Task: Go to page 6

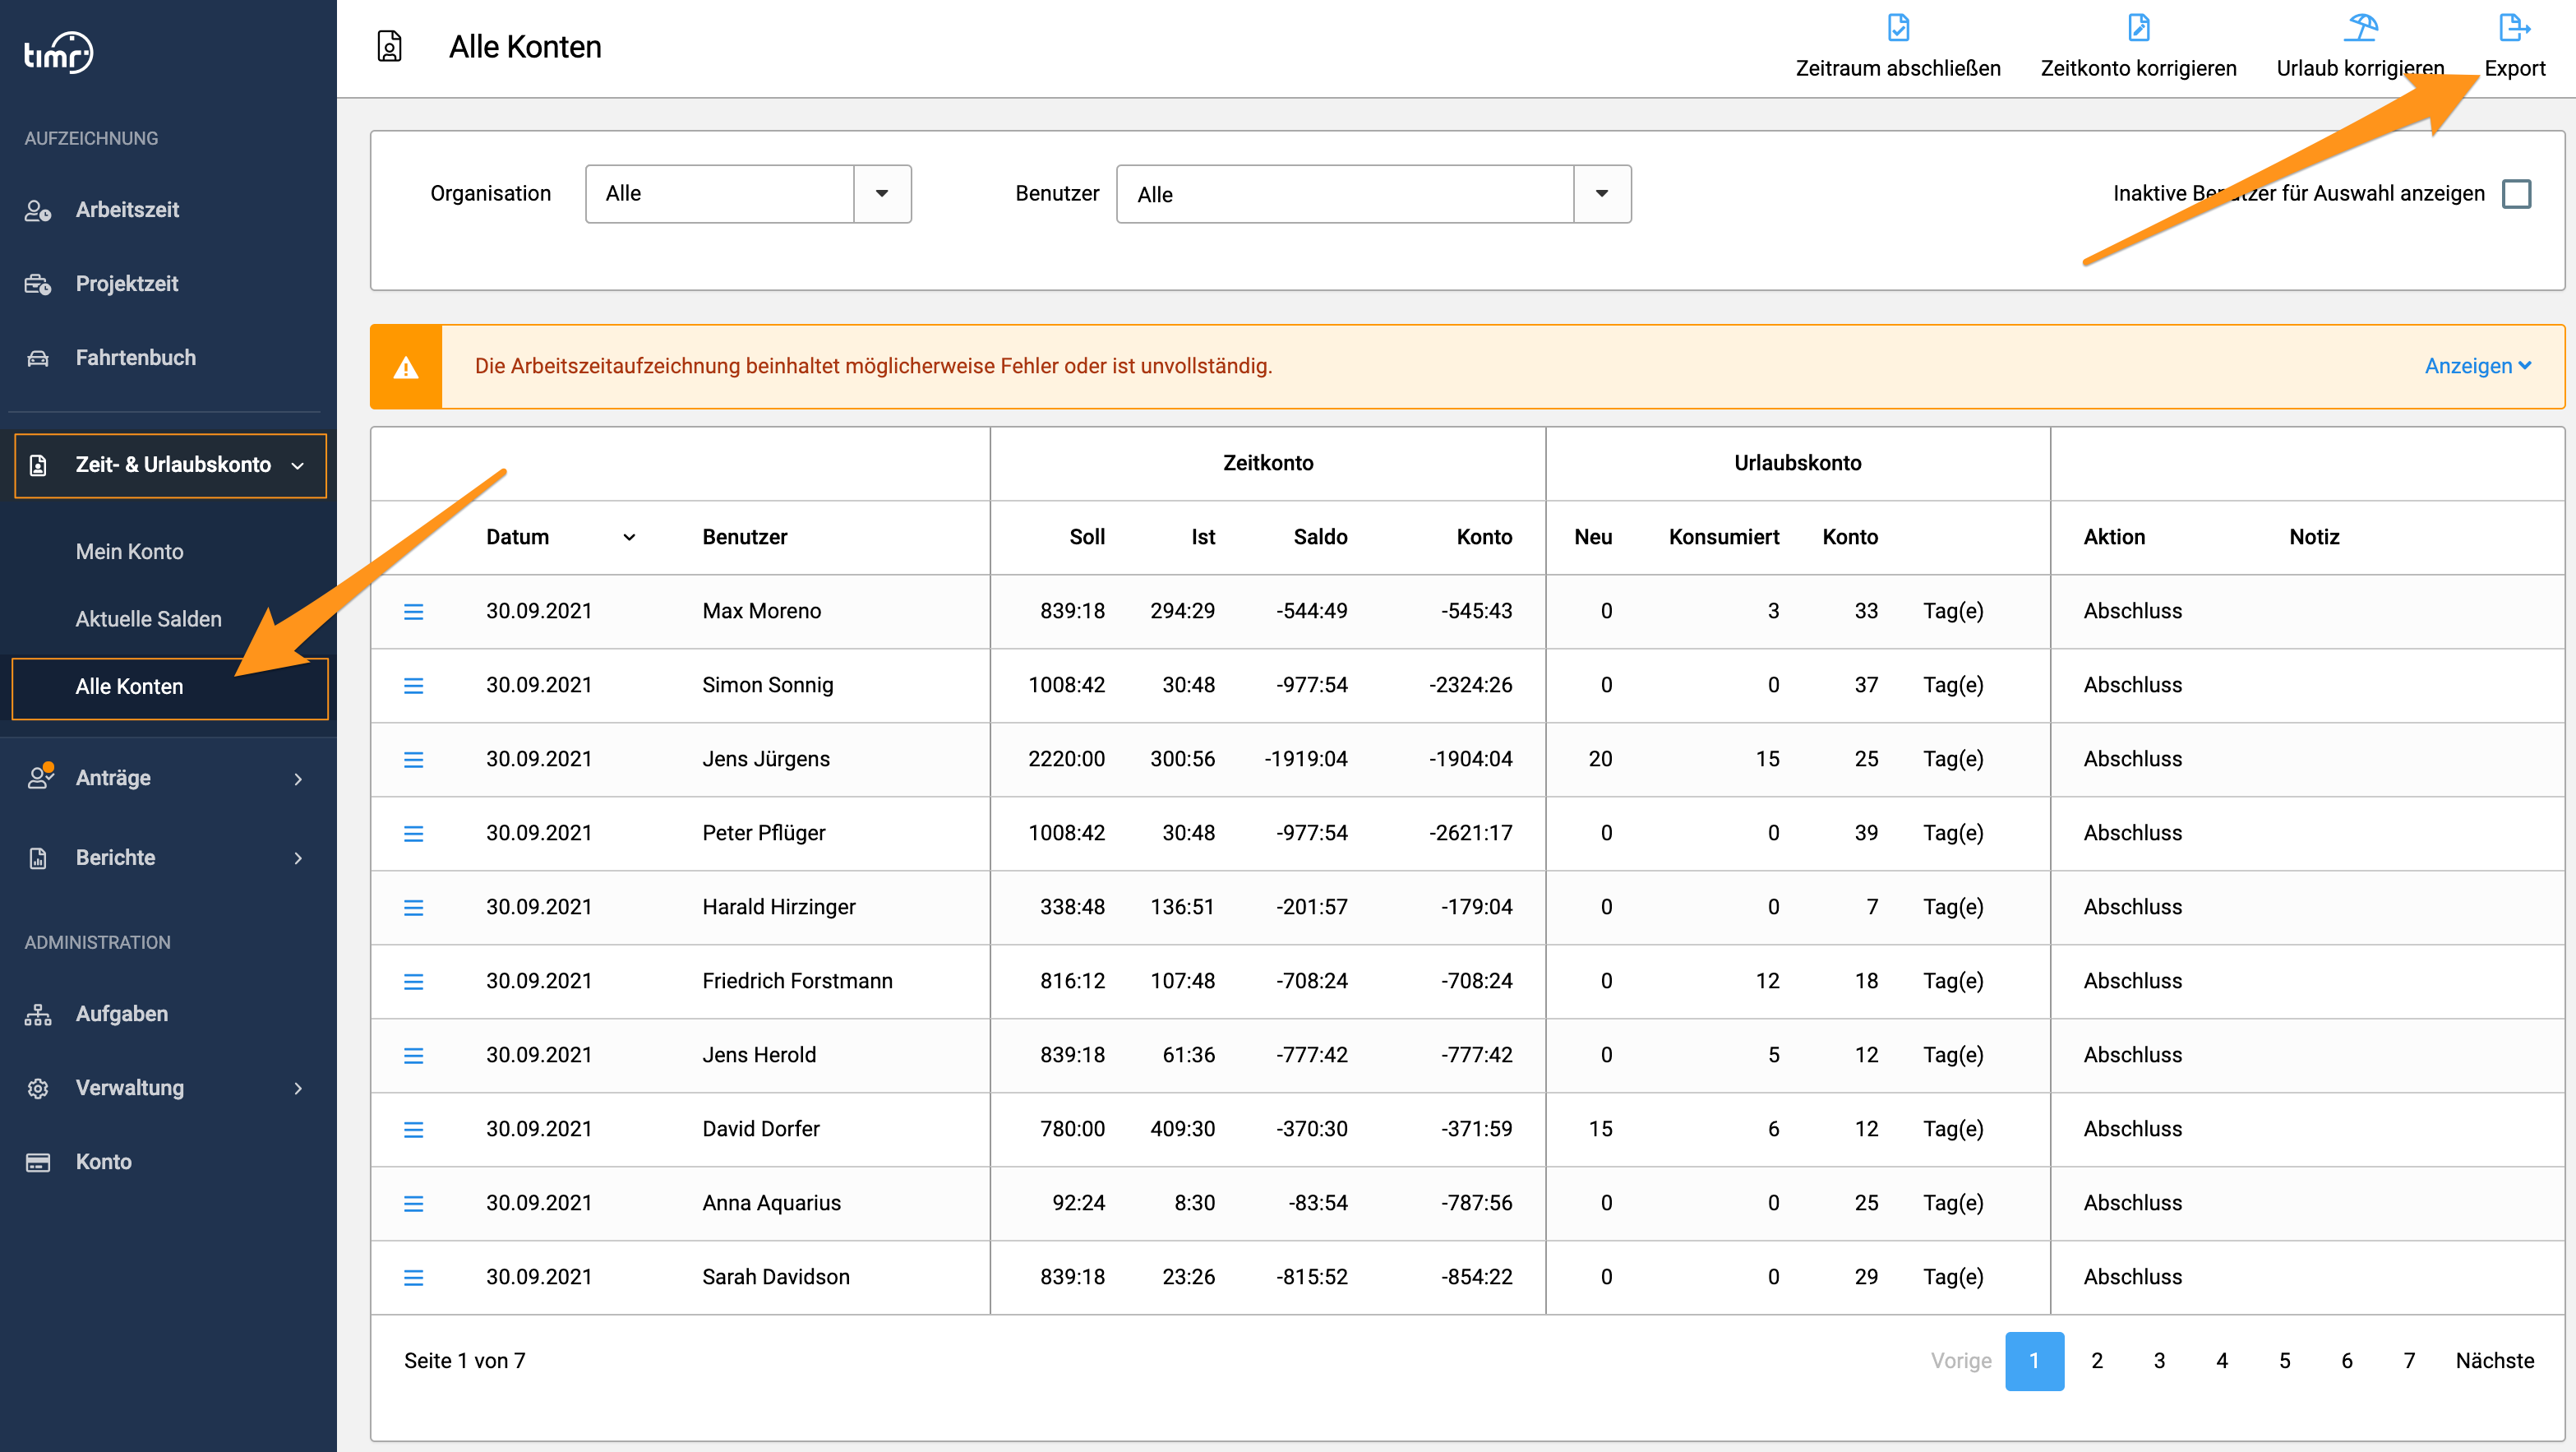Action: (2347, 1361)
